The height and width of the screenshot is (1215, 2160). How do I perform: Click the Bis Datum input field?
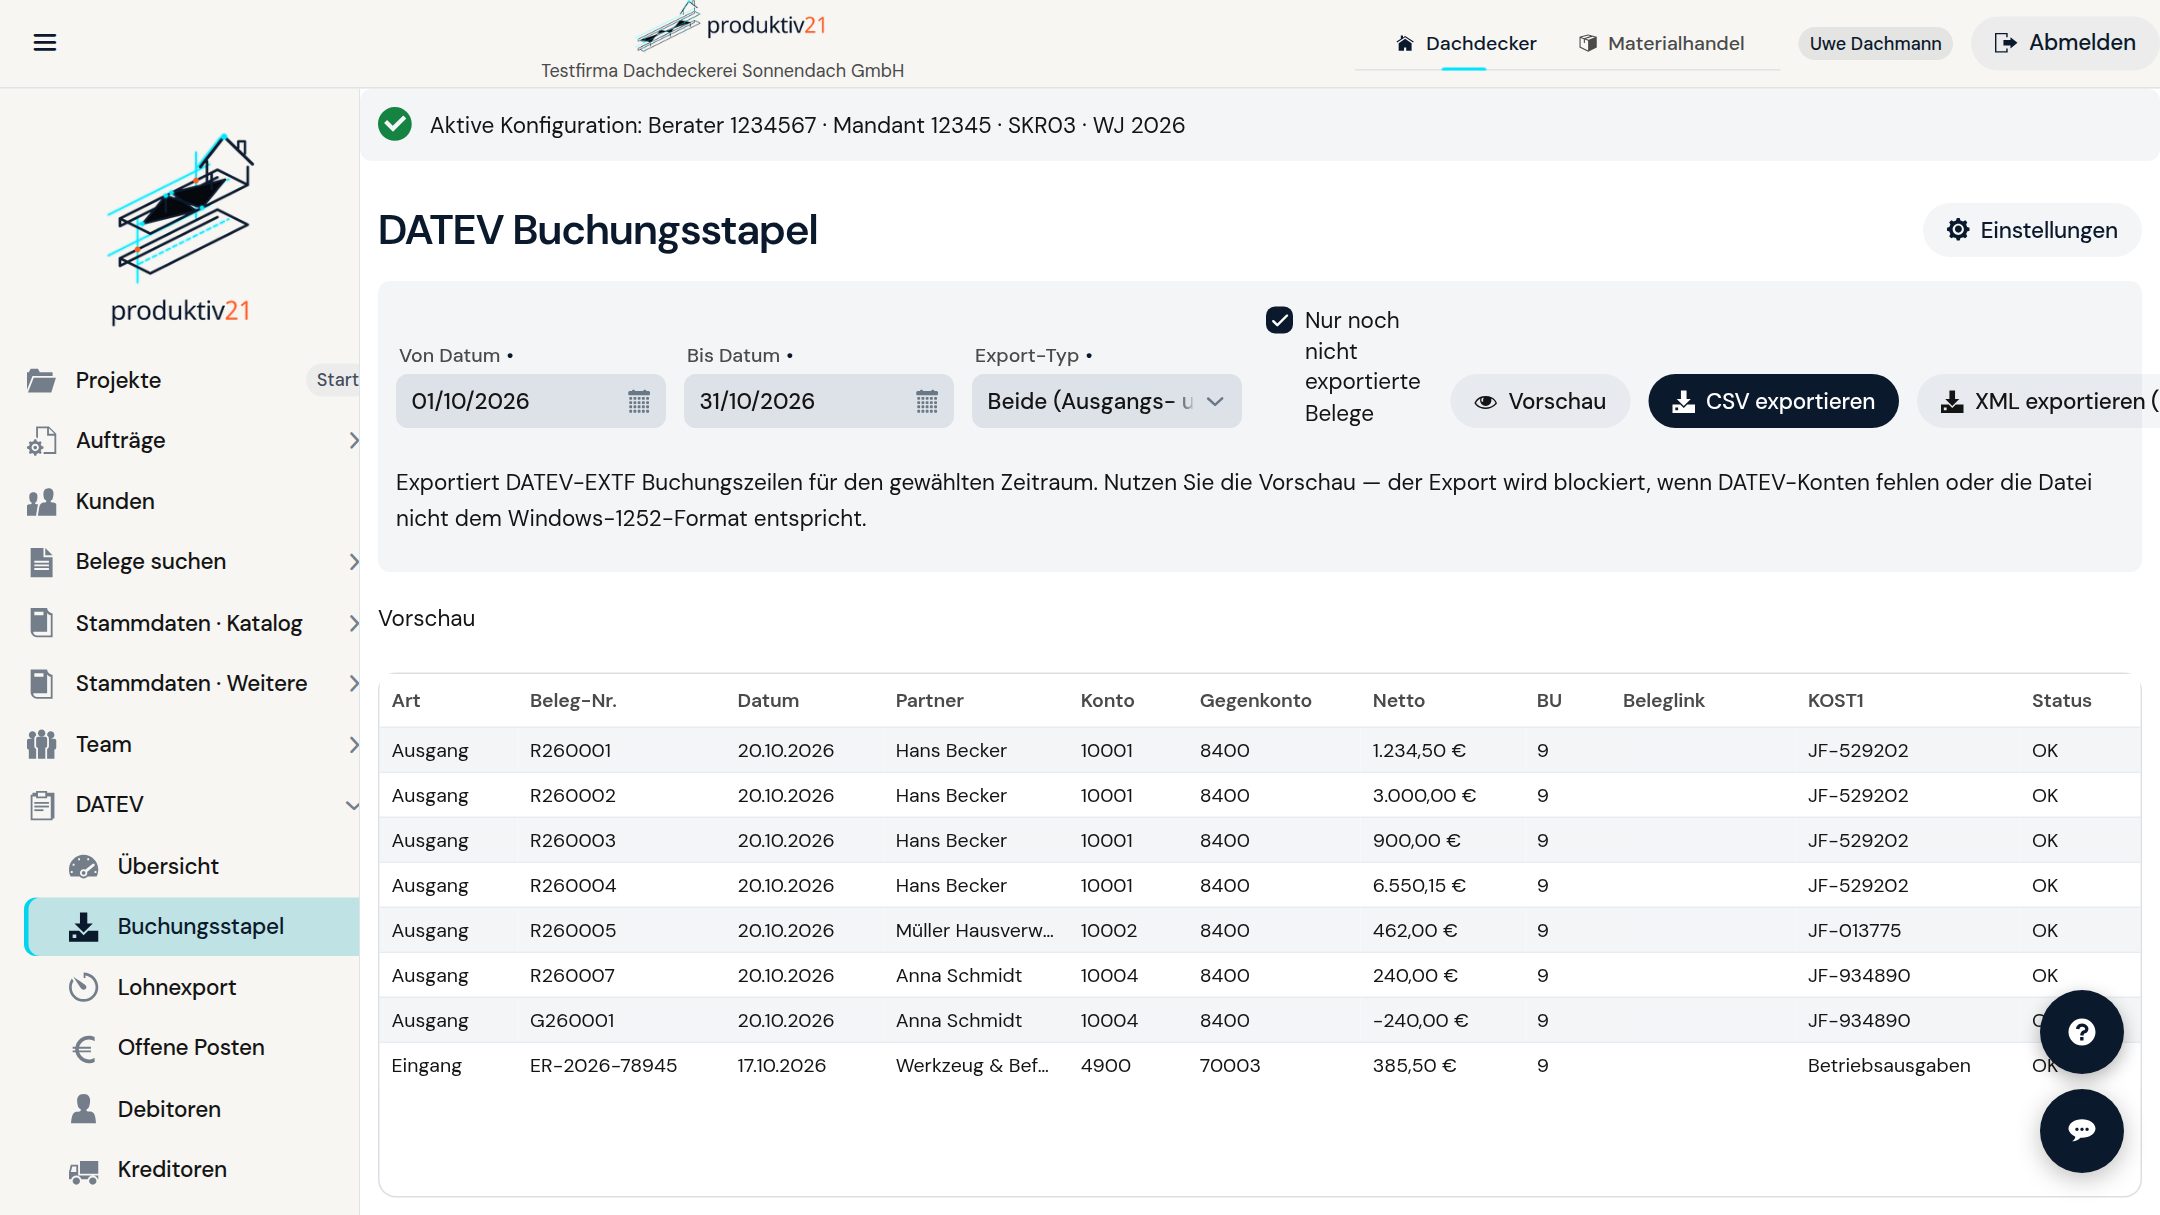(x=819, y=401)
